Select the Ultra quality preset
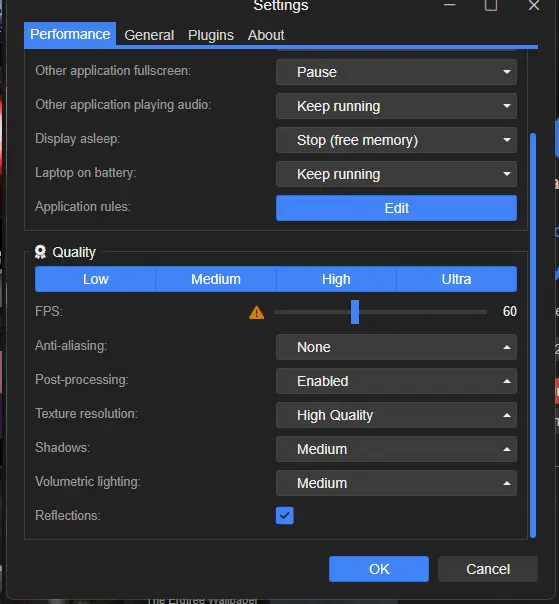 pyautogui.click(x=457, y=279)
